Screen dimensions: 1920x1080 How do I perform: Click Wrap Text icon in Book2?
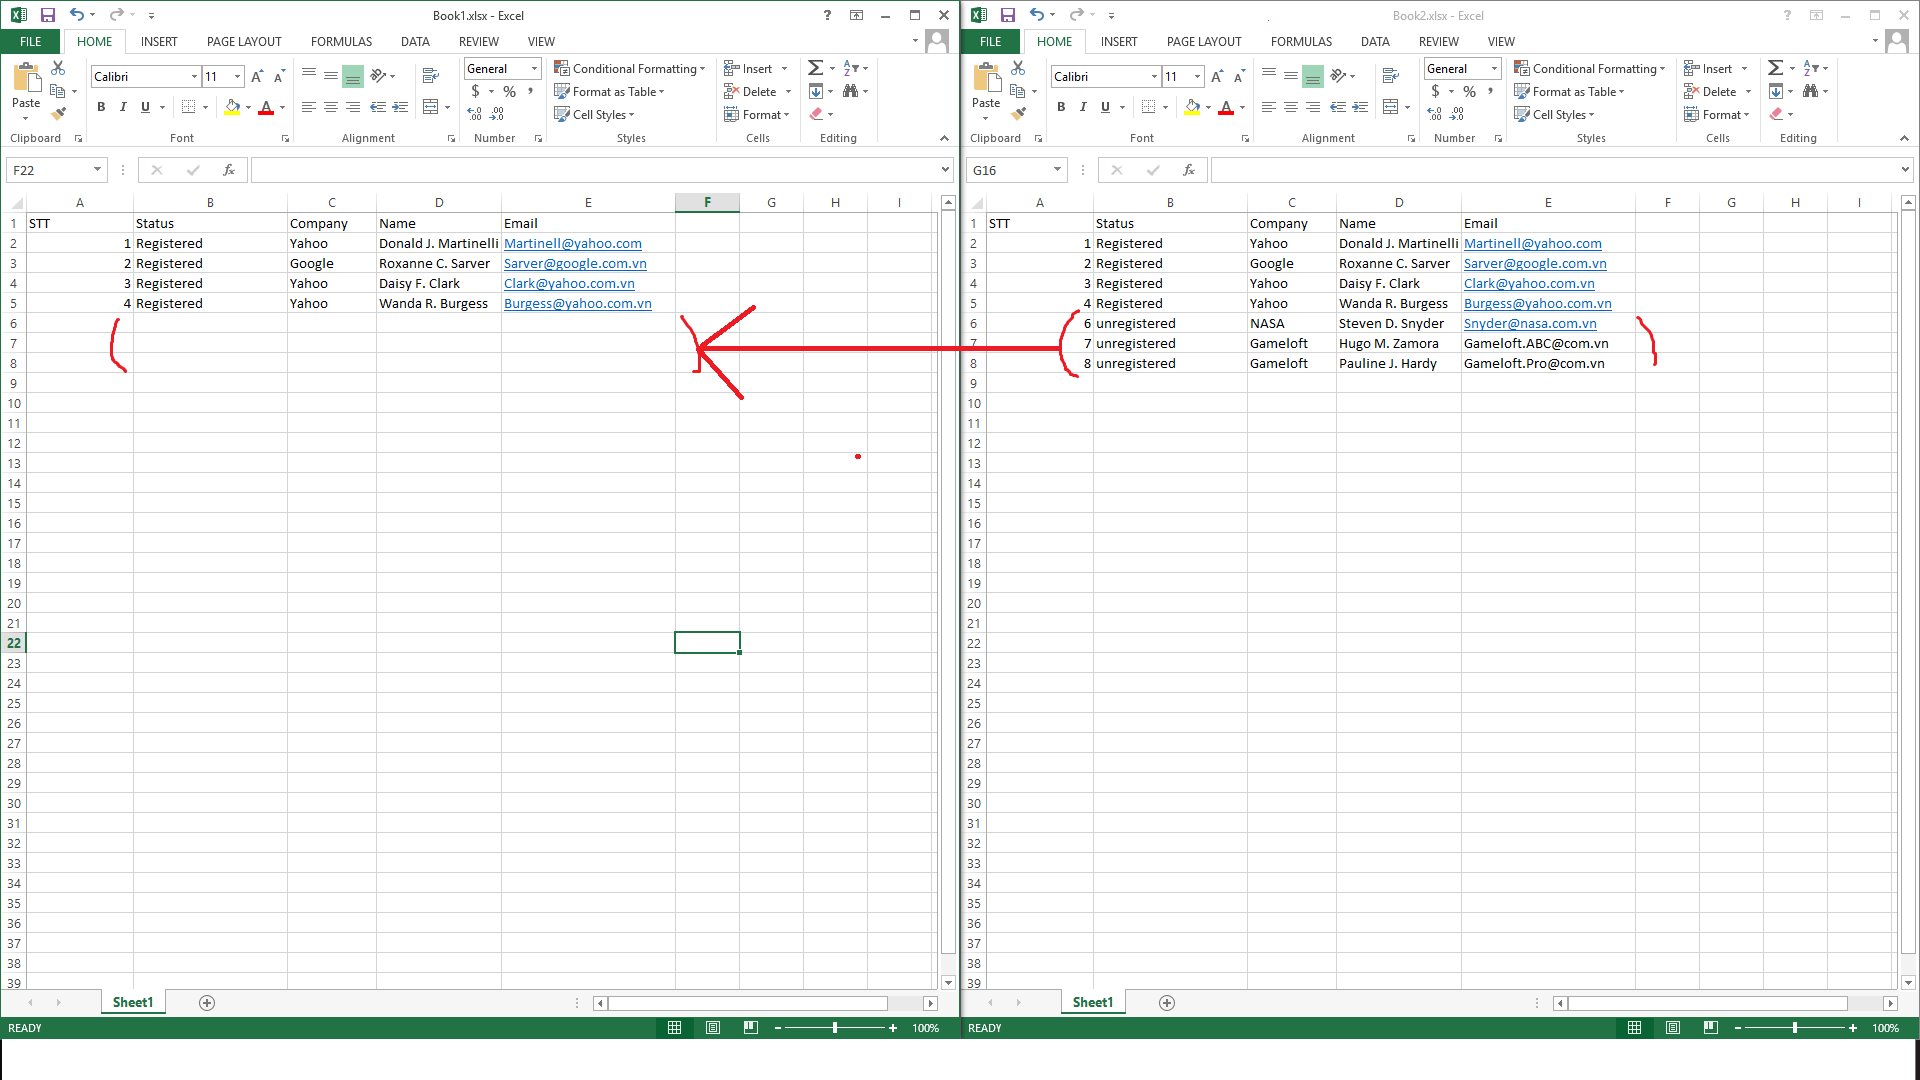tap(1390, 76)
